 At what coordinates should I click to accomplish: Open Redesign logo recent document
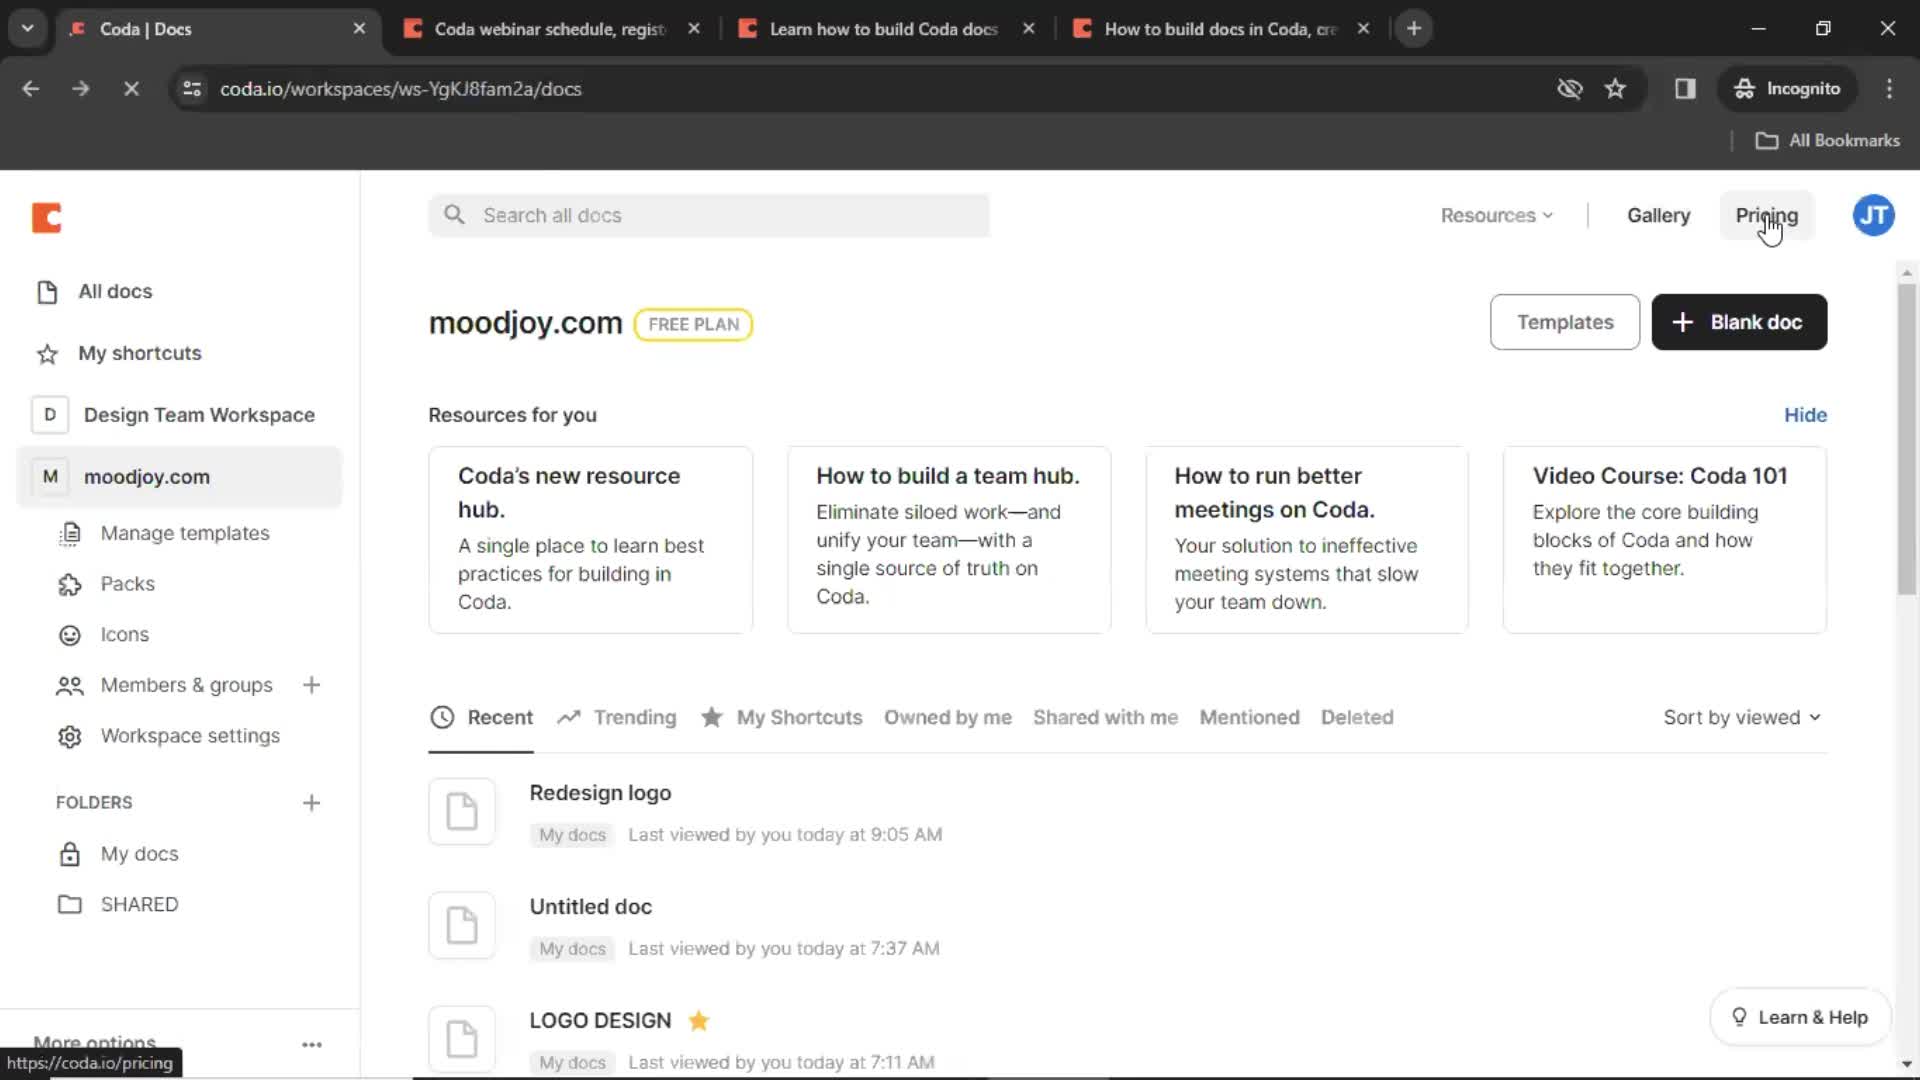click(x=600, y=791)
